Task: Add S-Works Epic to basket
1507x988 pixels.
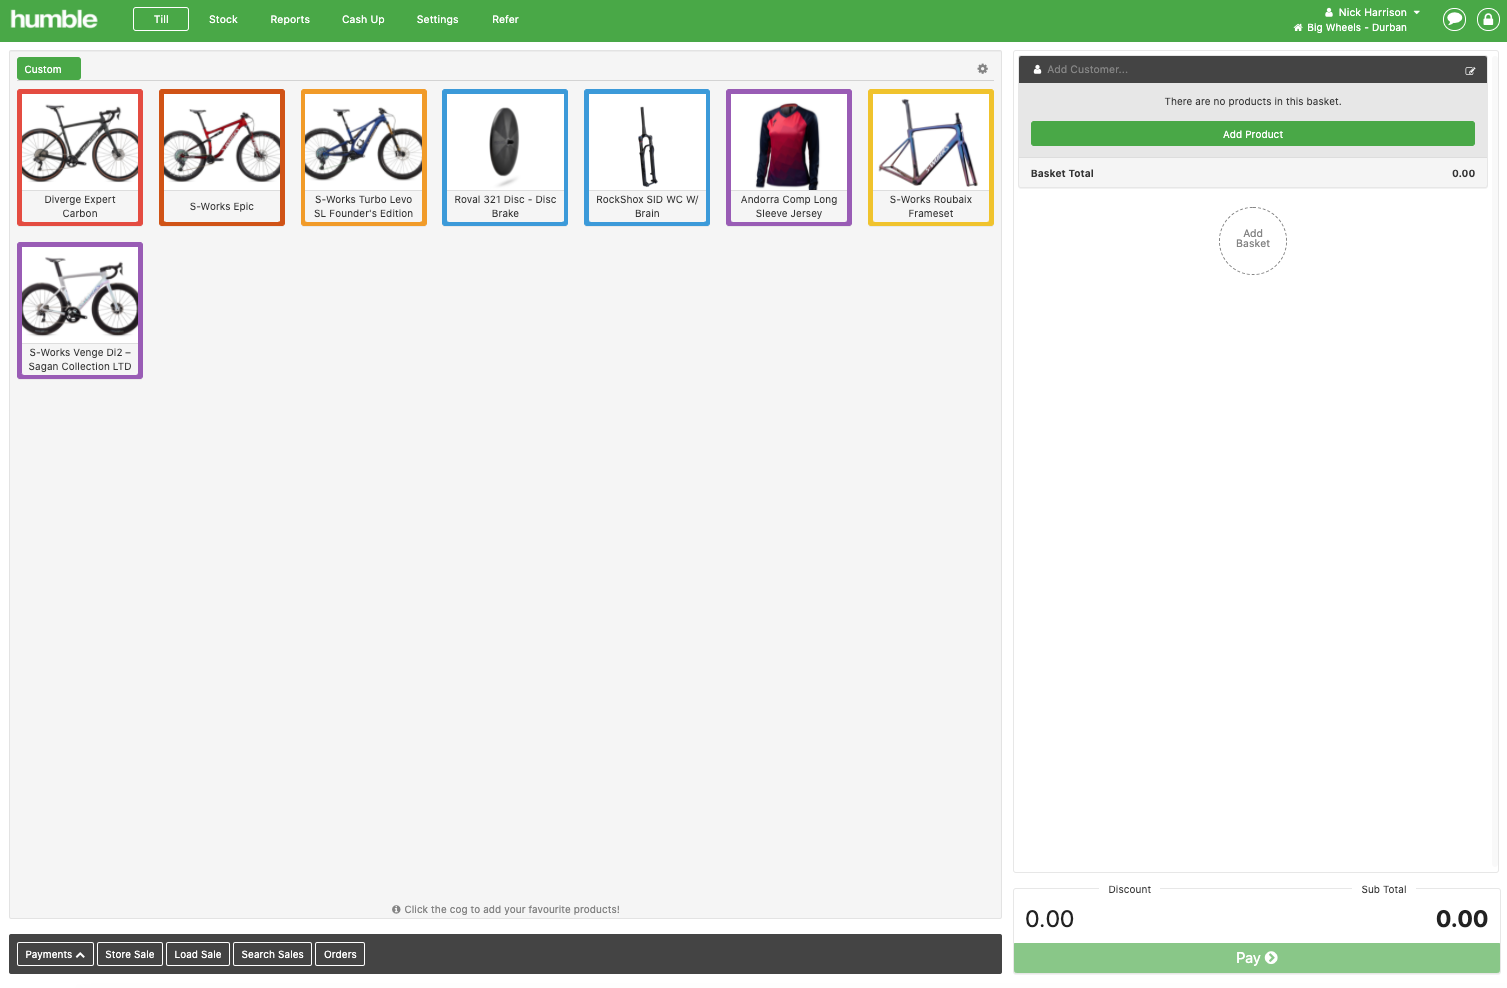Action: point(222,157)
